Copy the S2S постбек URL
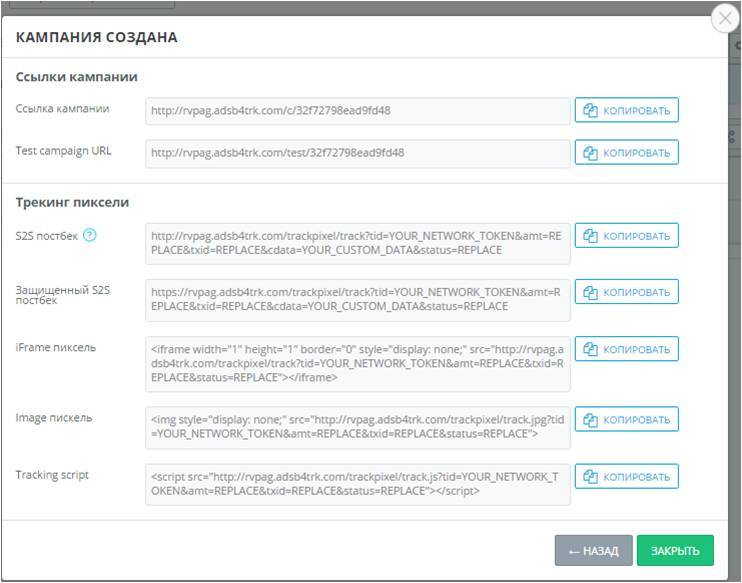 pos(627,236)
